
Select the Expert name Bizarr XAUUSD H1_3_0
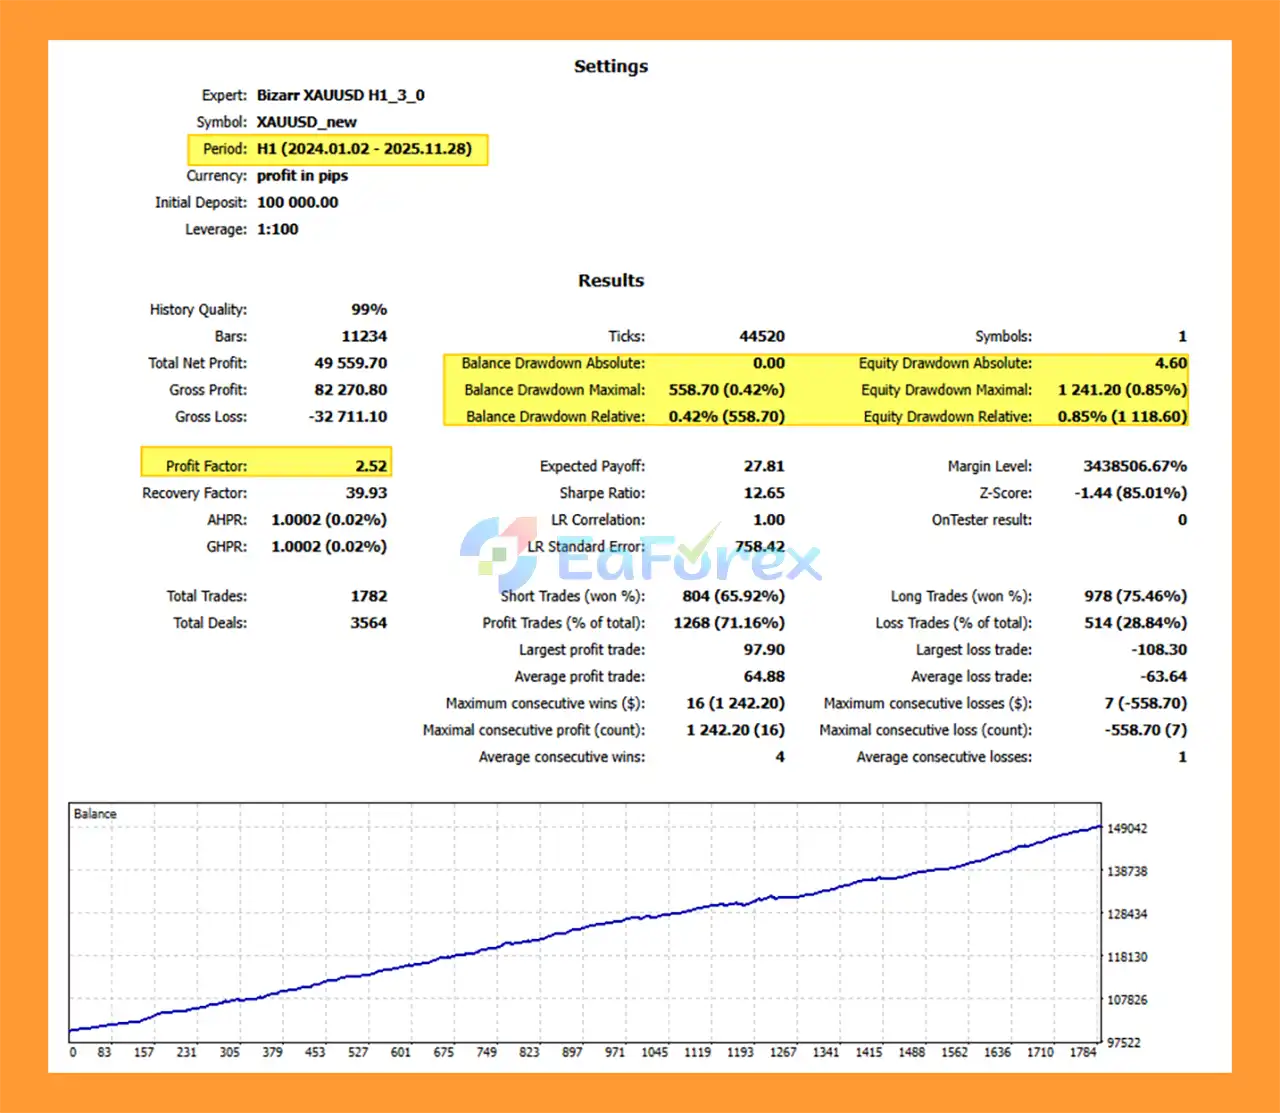point(340,95)
